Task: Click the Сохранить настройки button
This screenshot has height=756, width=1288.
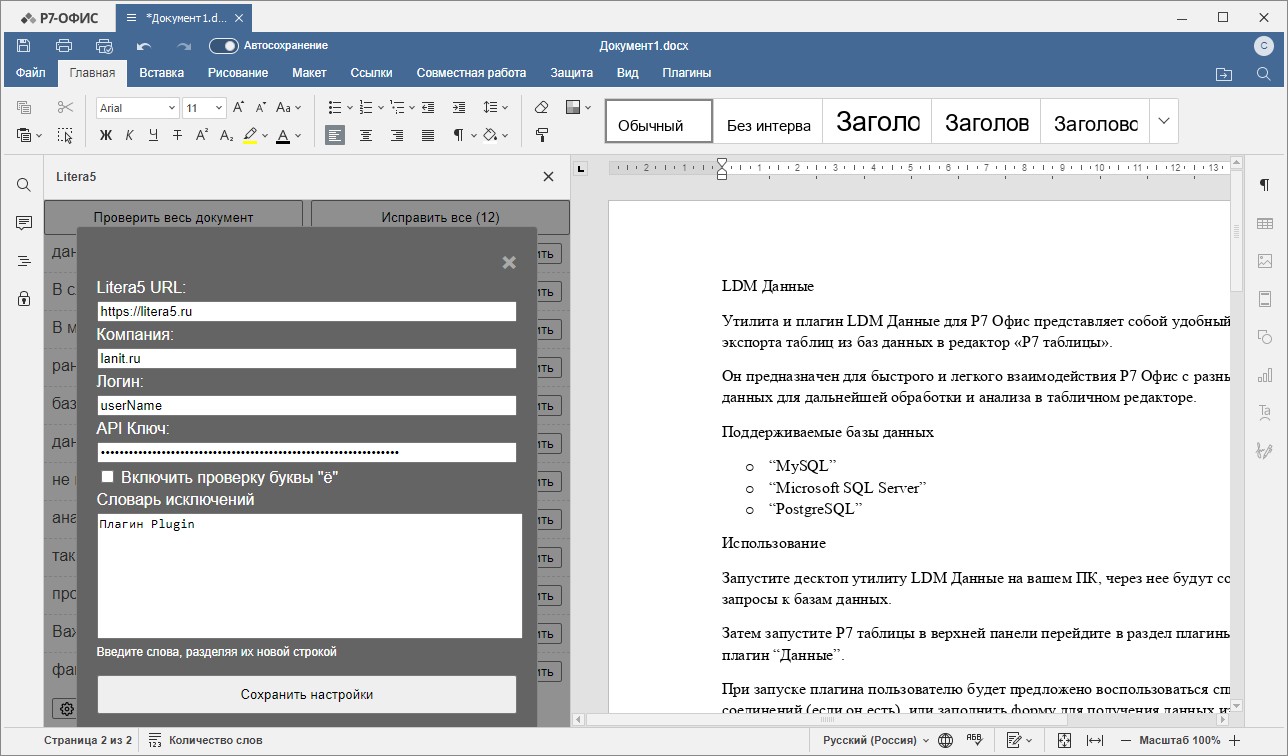Action: tap(306, 694)
